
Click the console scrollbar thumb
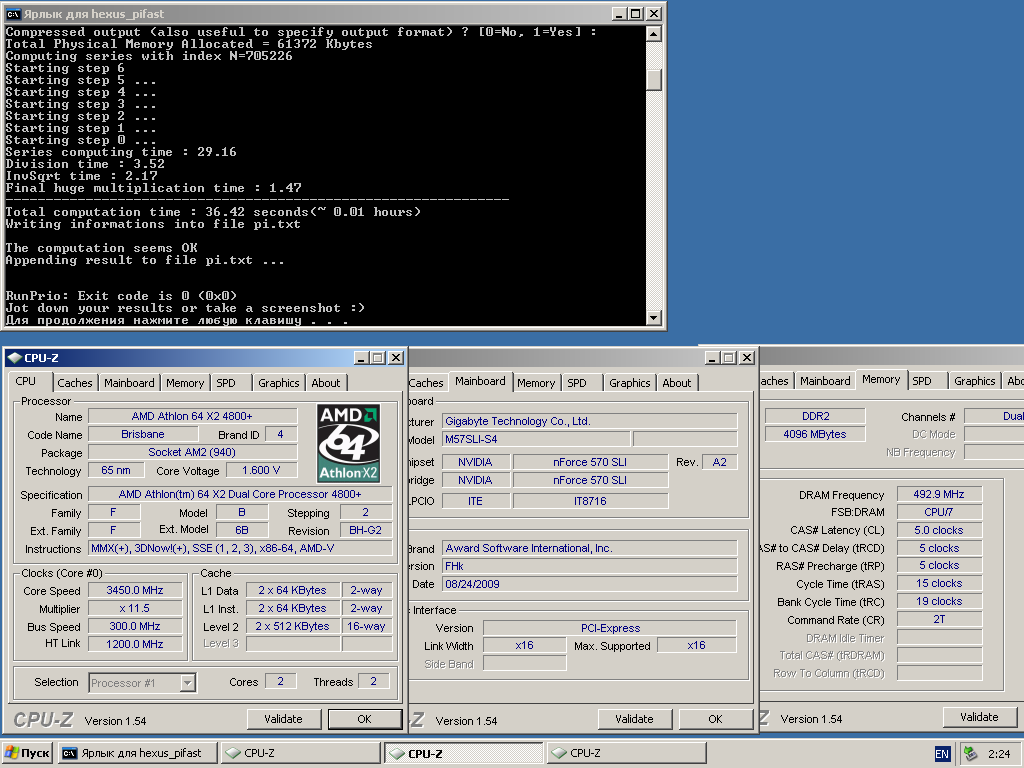[654, 80]
